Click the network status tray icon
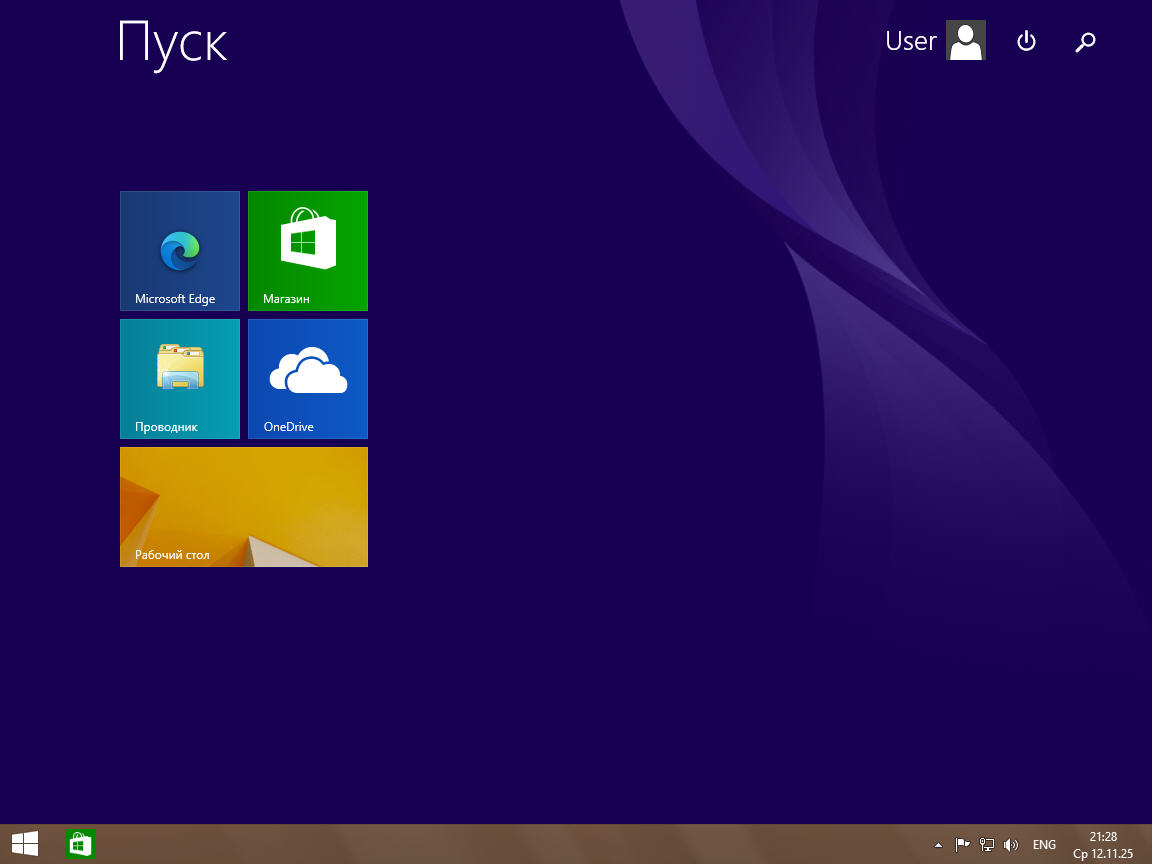The width and height of the screenshot is (1152, 864). pos(986,845)
